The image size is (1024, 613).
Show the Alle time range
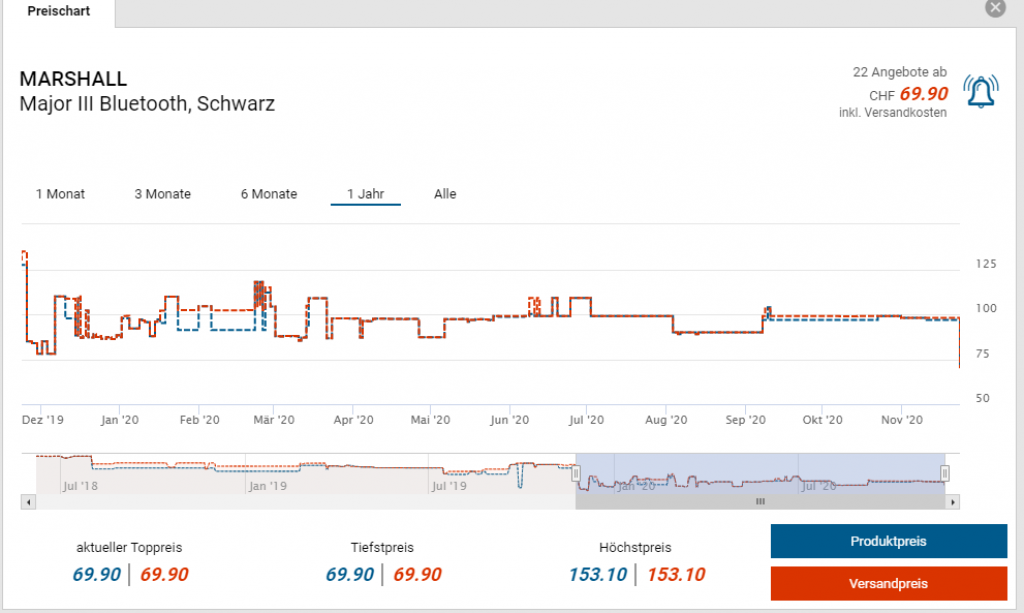coord(445,194)
